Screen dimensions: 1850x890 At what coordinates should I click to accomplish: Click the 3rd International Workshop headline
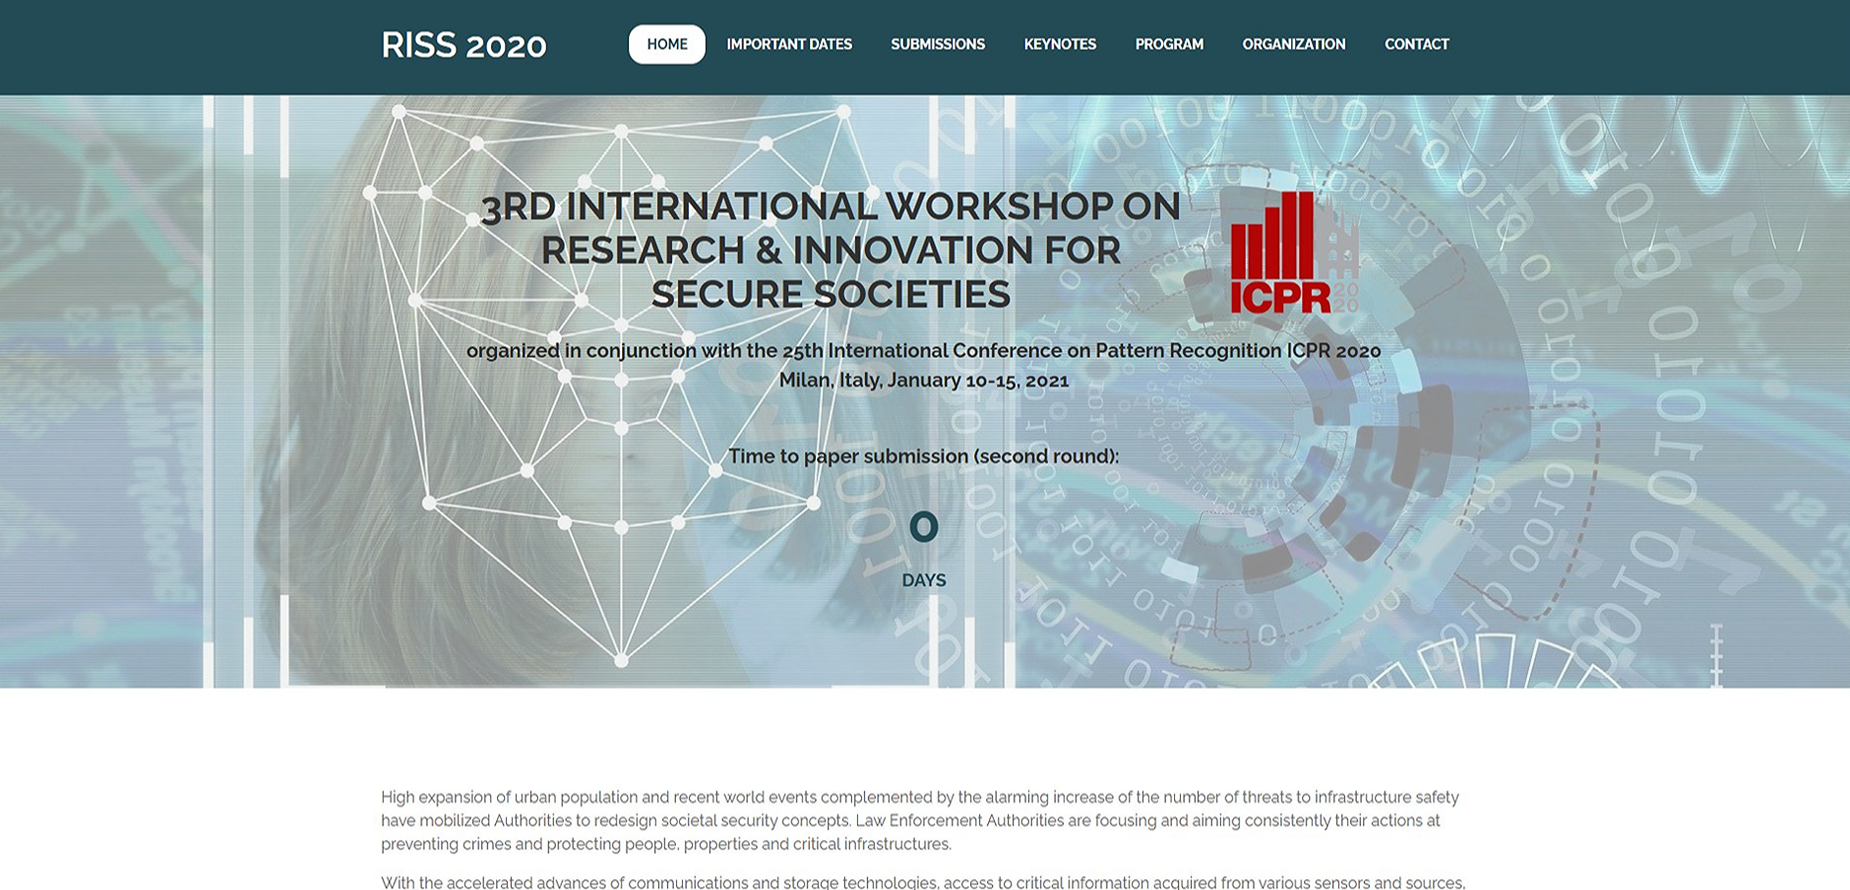click(830, 250)
